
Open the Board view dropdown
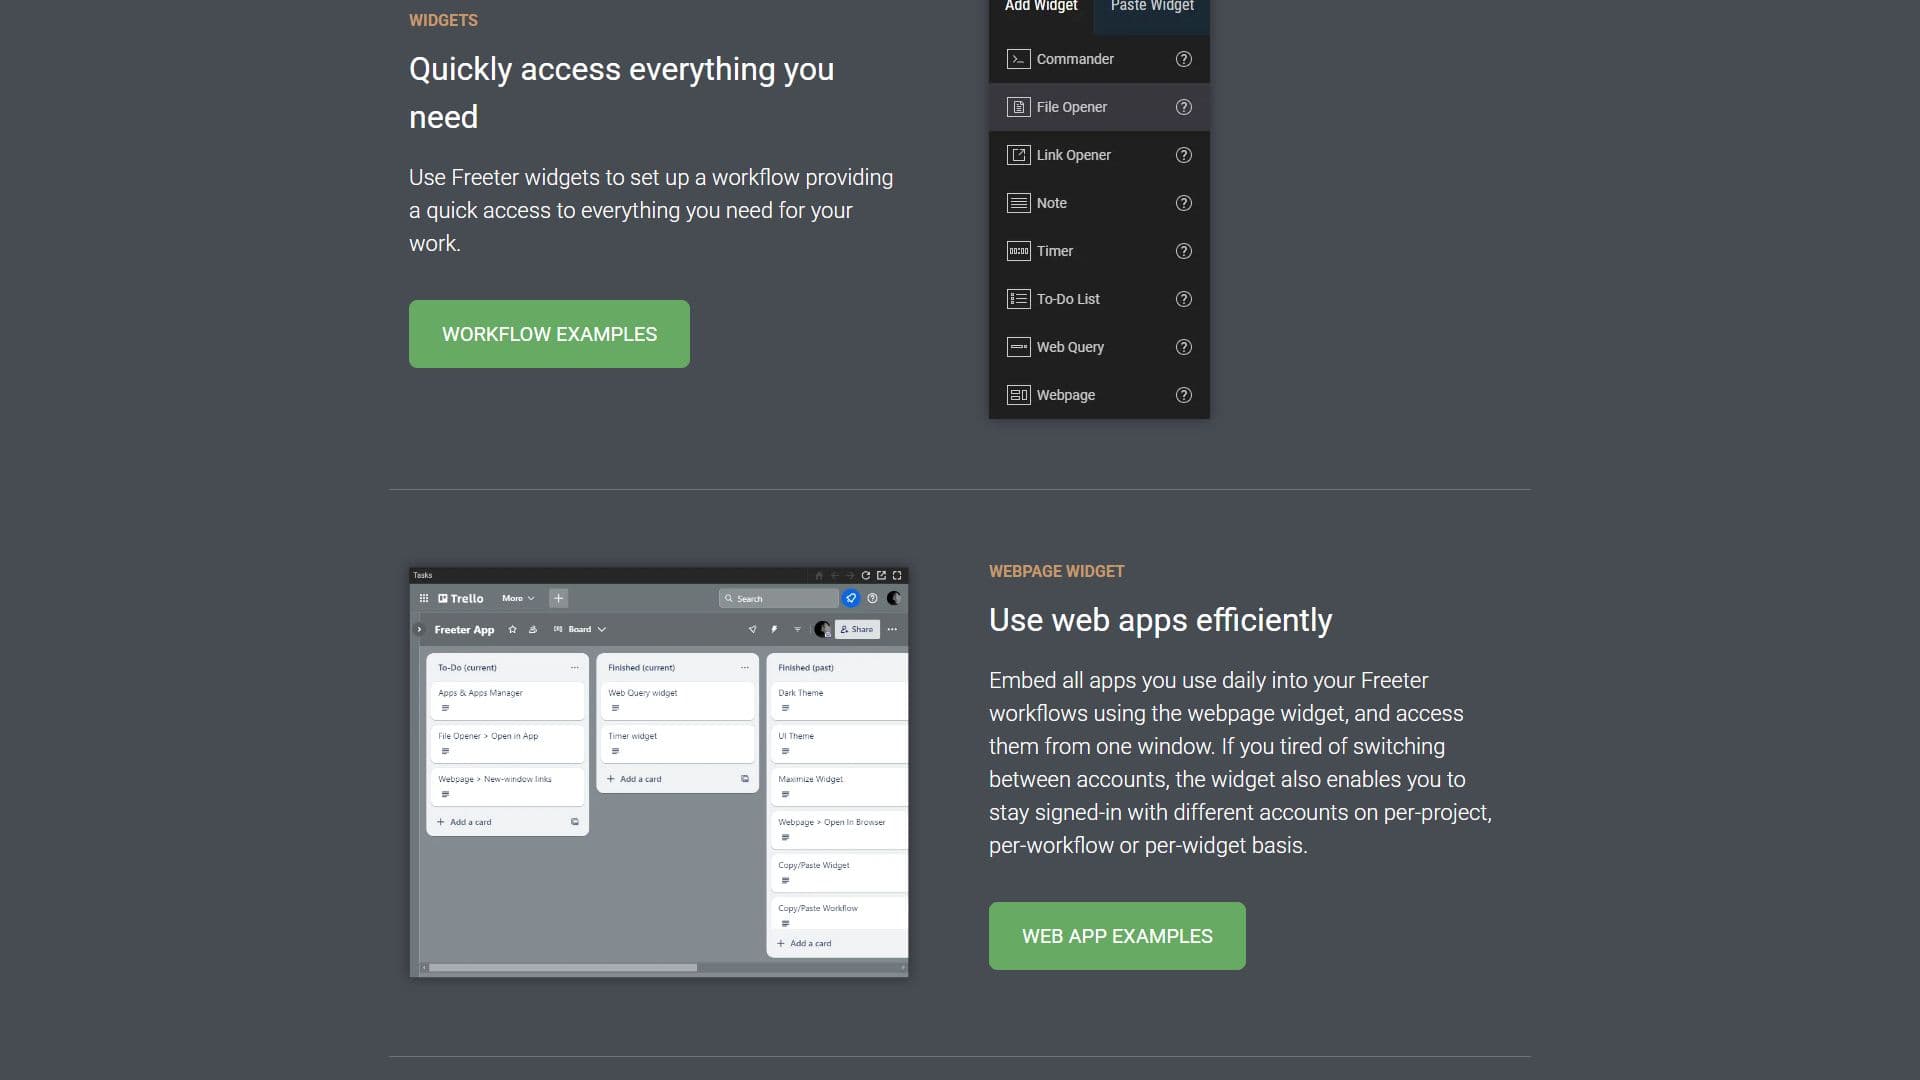[x=580, y=629]
